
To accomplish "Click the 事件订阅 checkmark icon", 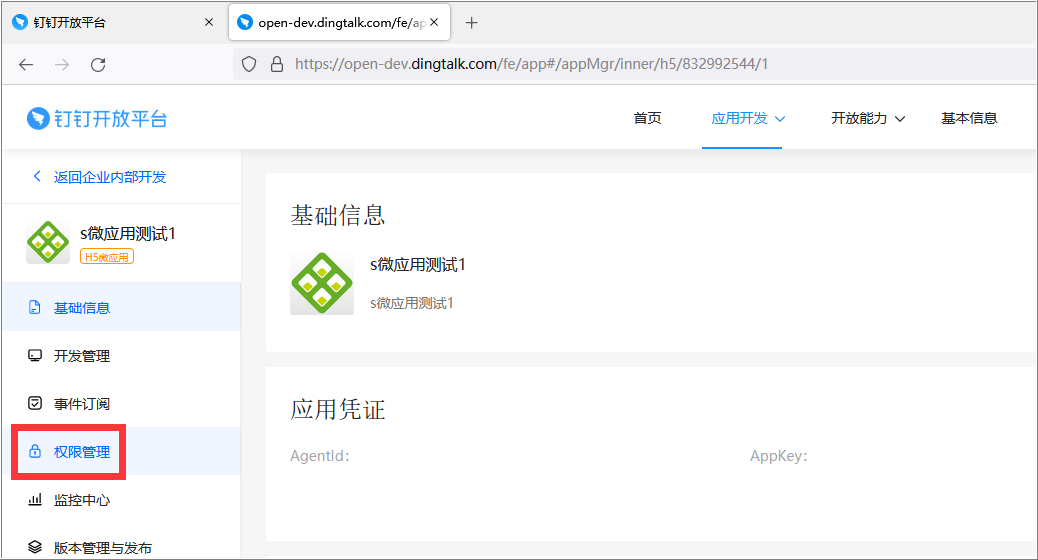I will (x=34, y=403).
